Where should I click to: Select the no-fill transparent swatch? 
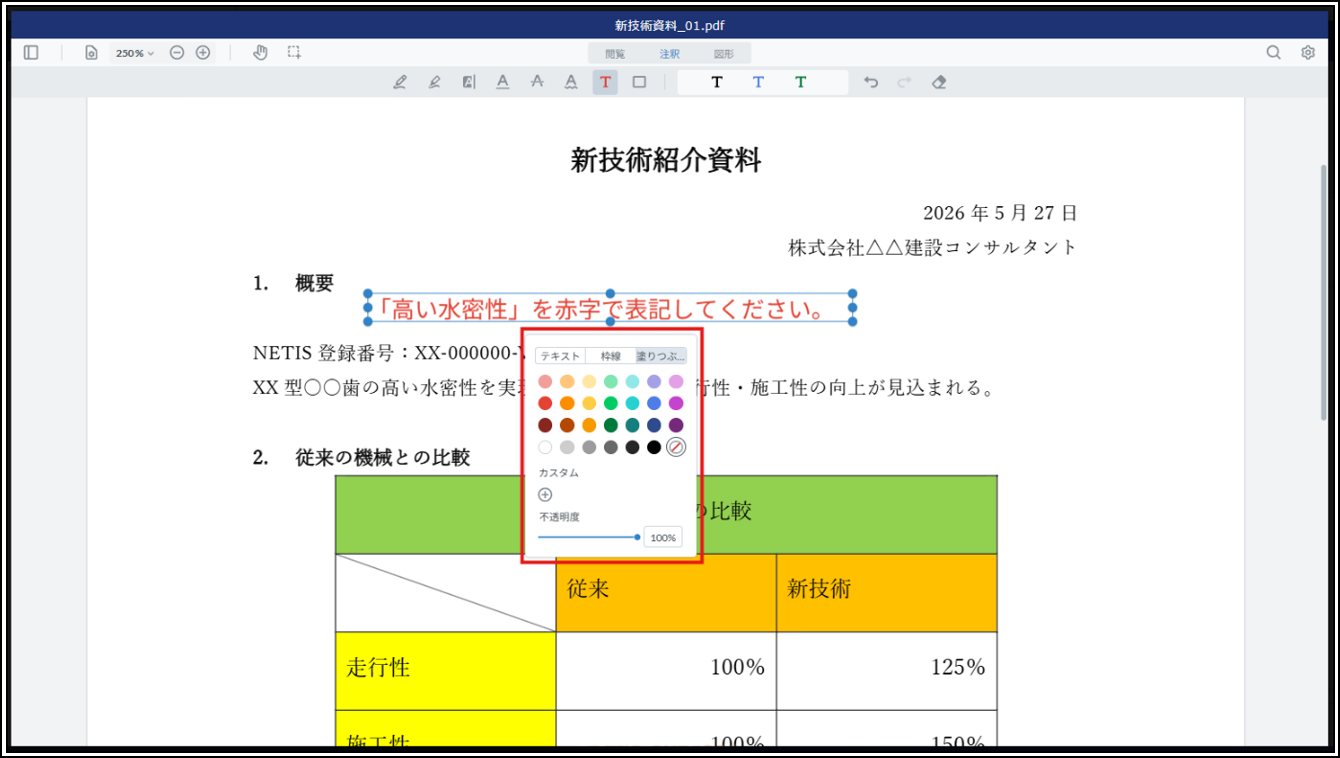click(x=676, y=447)
